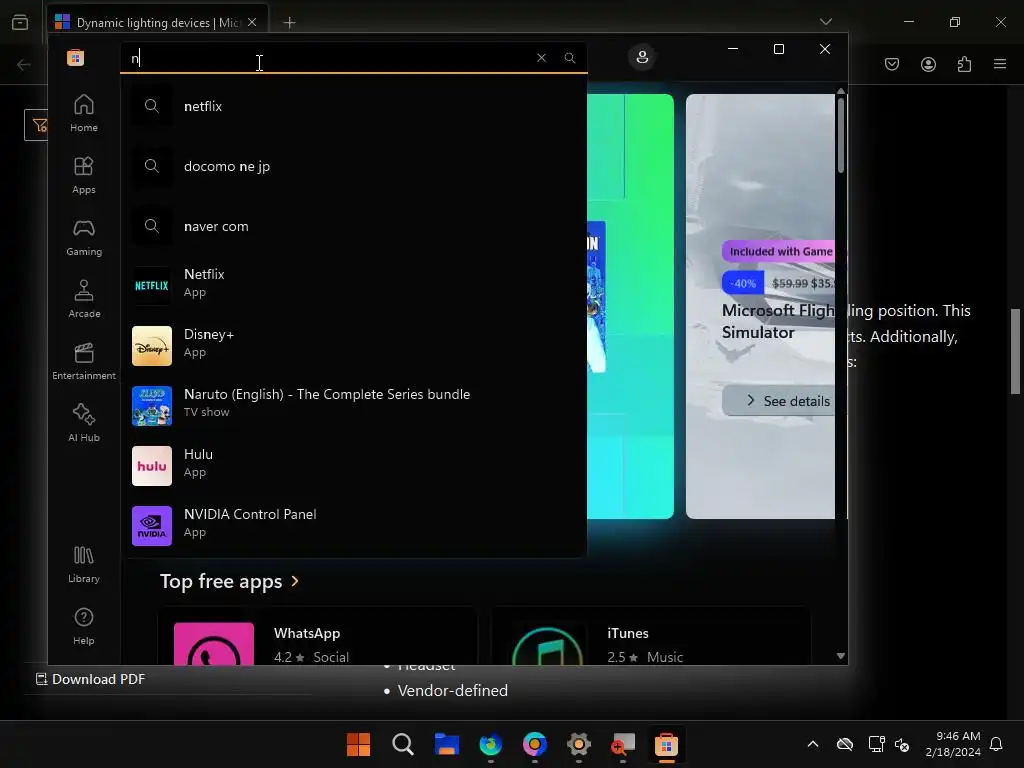Open the browser hamburger menu
The width and height of the screenshot is (1024, 768).
[x=1000, y=64]
